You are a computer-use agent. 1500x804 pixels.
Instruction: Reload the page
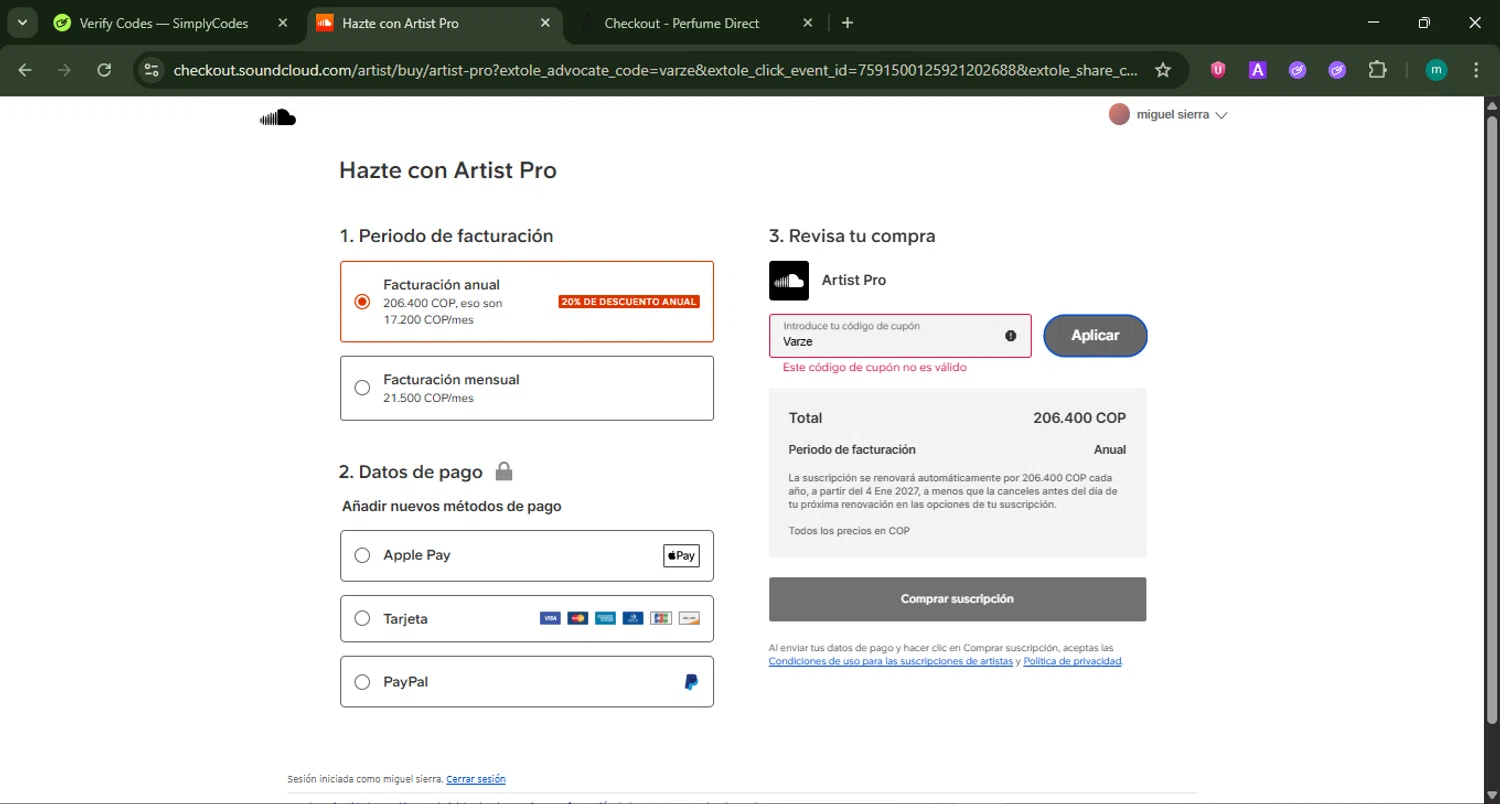(x=104, y=70)
